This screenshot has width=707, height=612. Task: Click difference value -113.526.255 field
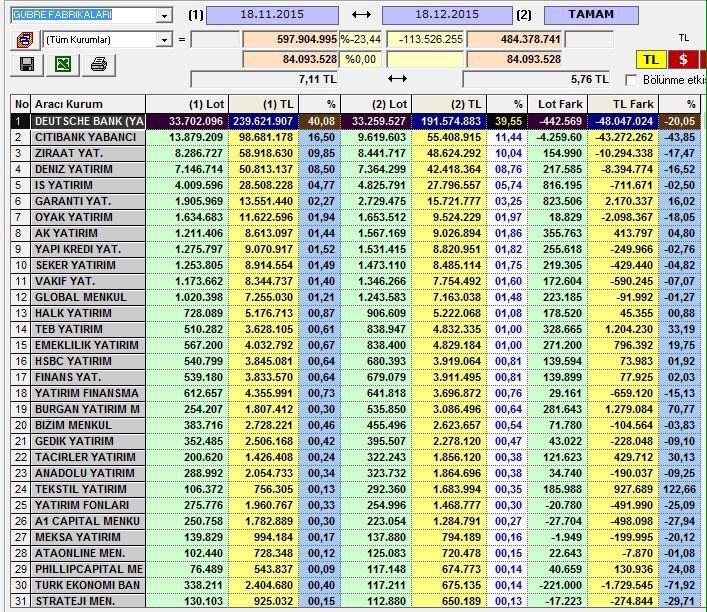[x=425, y=40]
